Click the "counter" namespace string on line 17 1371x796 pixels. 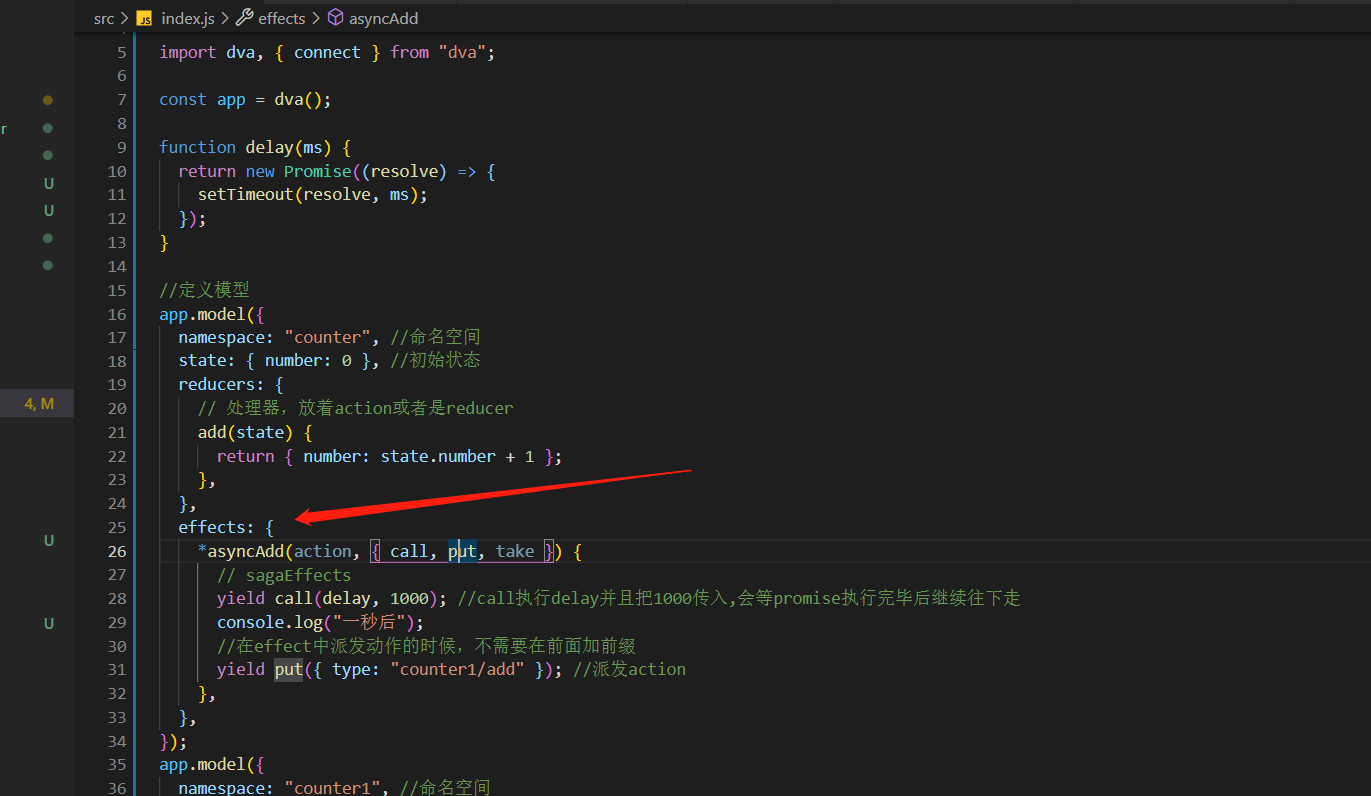coord(327,337)
